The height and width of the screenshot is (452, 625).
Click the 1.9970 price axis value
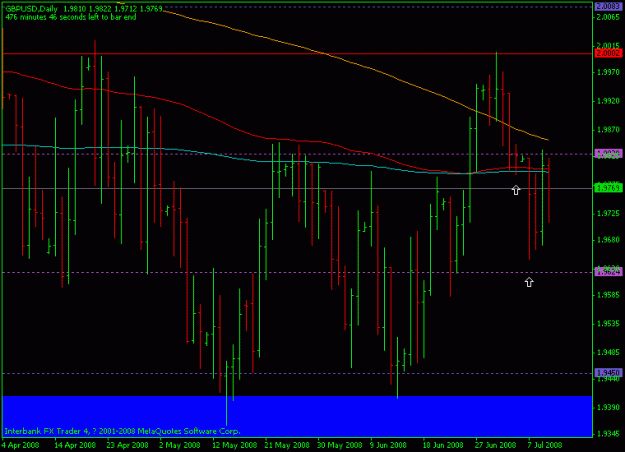point(608,72)
